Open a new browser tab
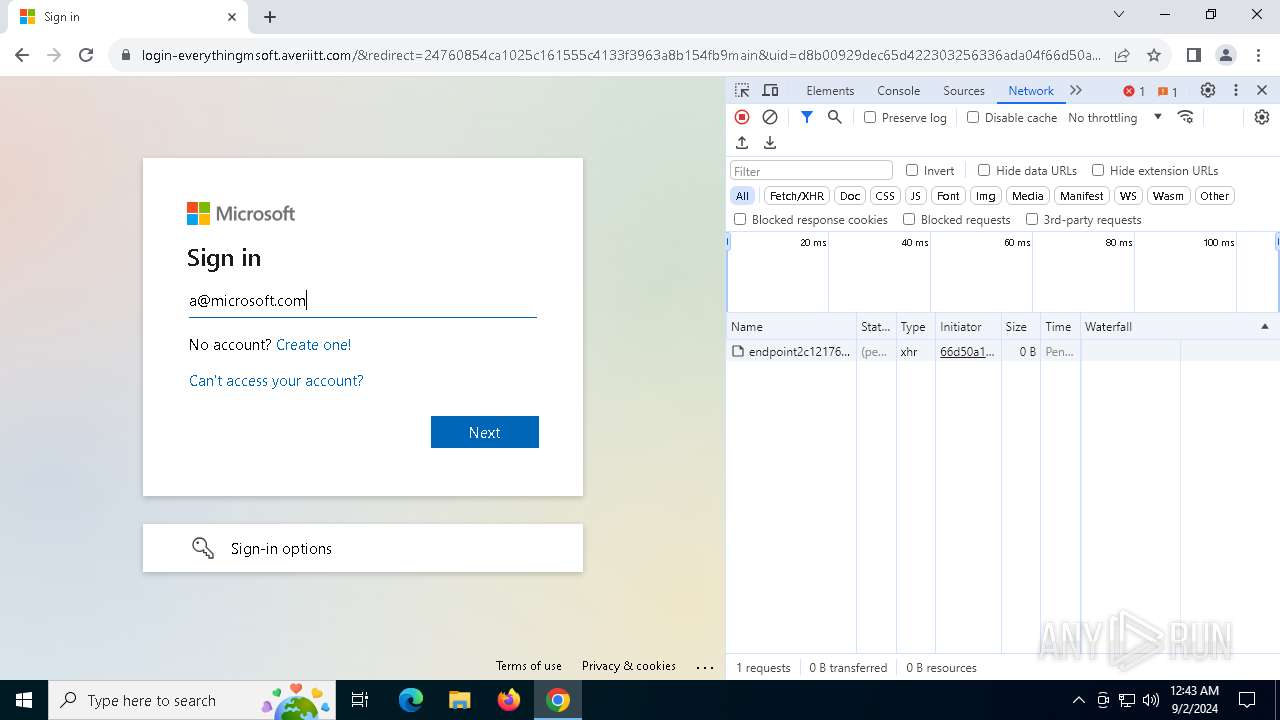The image size is (1280, 720). [270, 17]
